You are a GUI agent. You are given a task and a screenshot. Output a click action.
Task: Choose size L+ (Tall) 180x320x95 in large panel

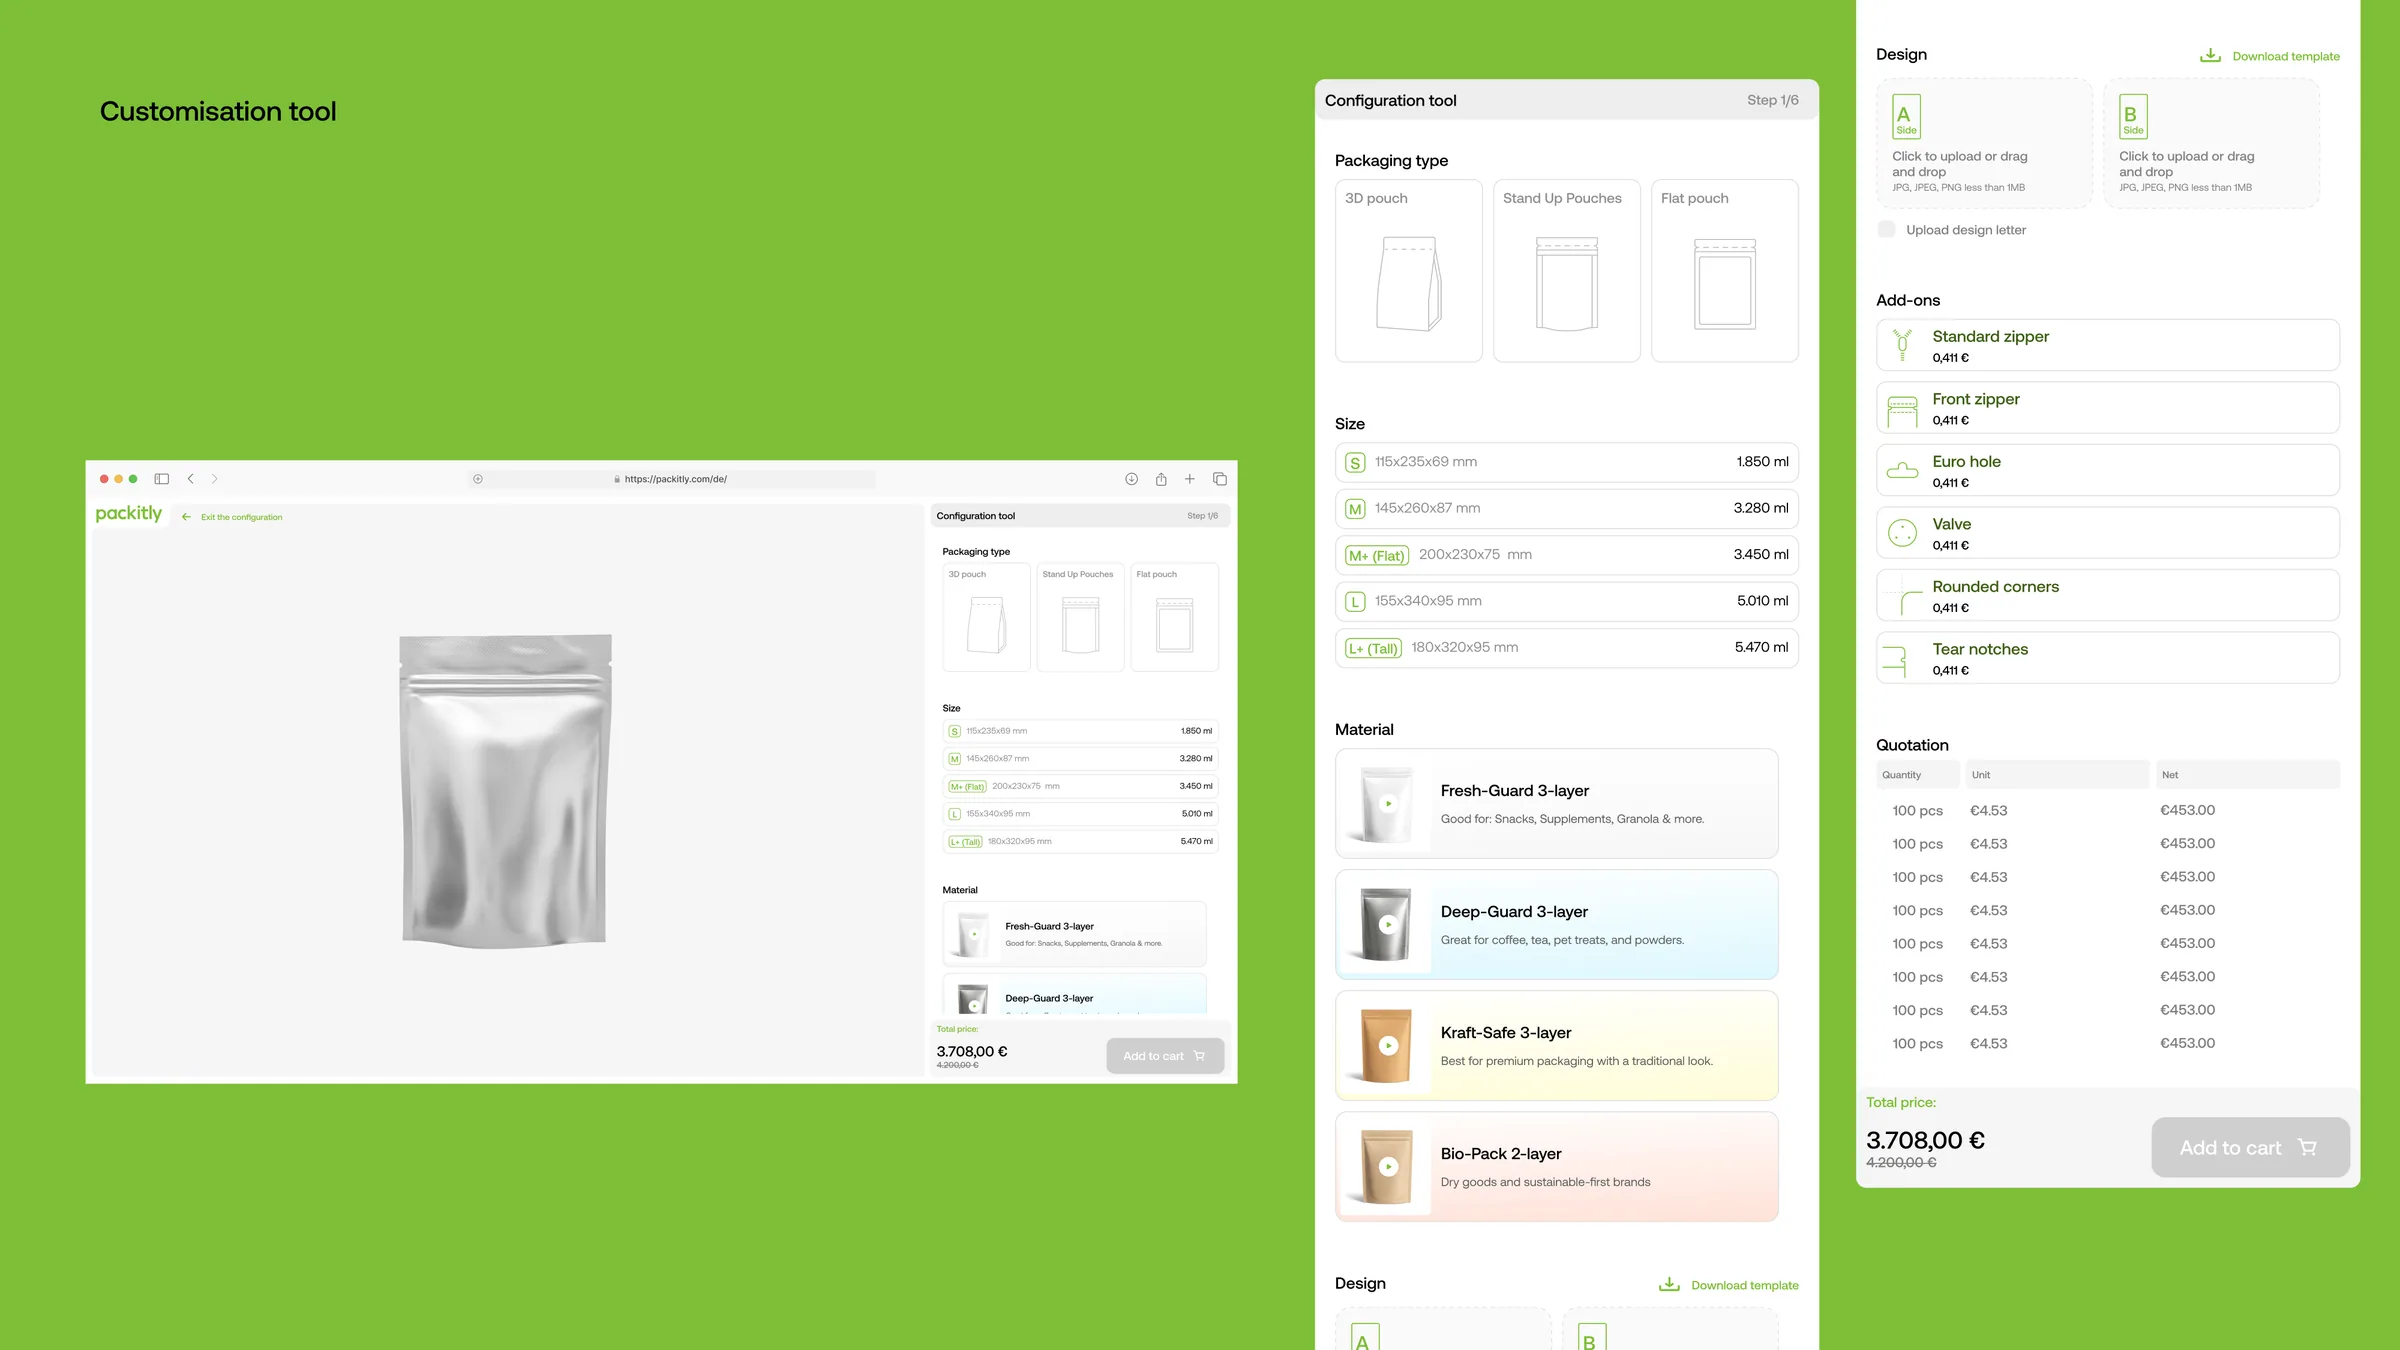coord(1566,648)
